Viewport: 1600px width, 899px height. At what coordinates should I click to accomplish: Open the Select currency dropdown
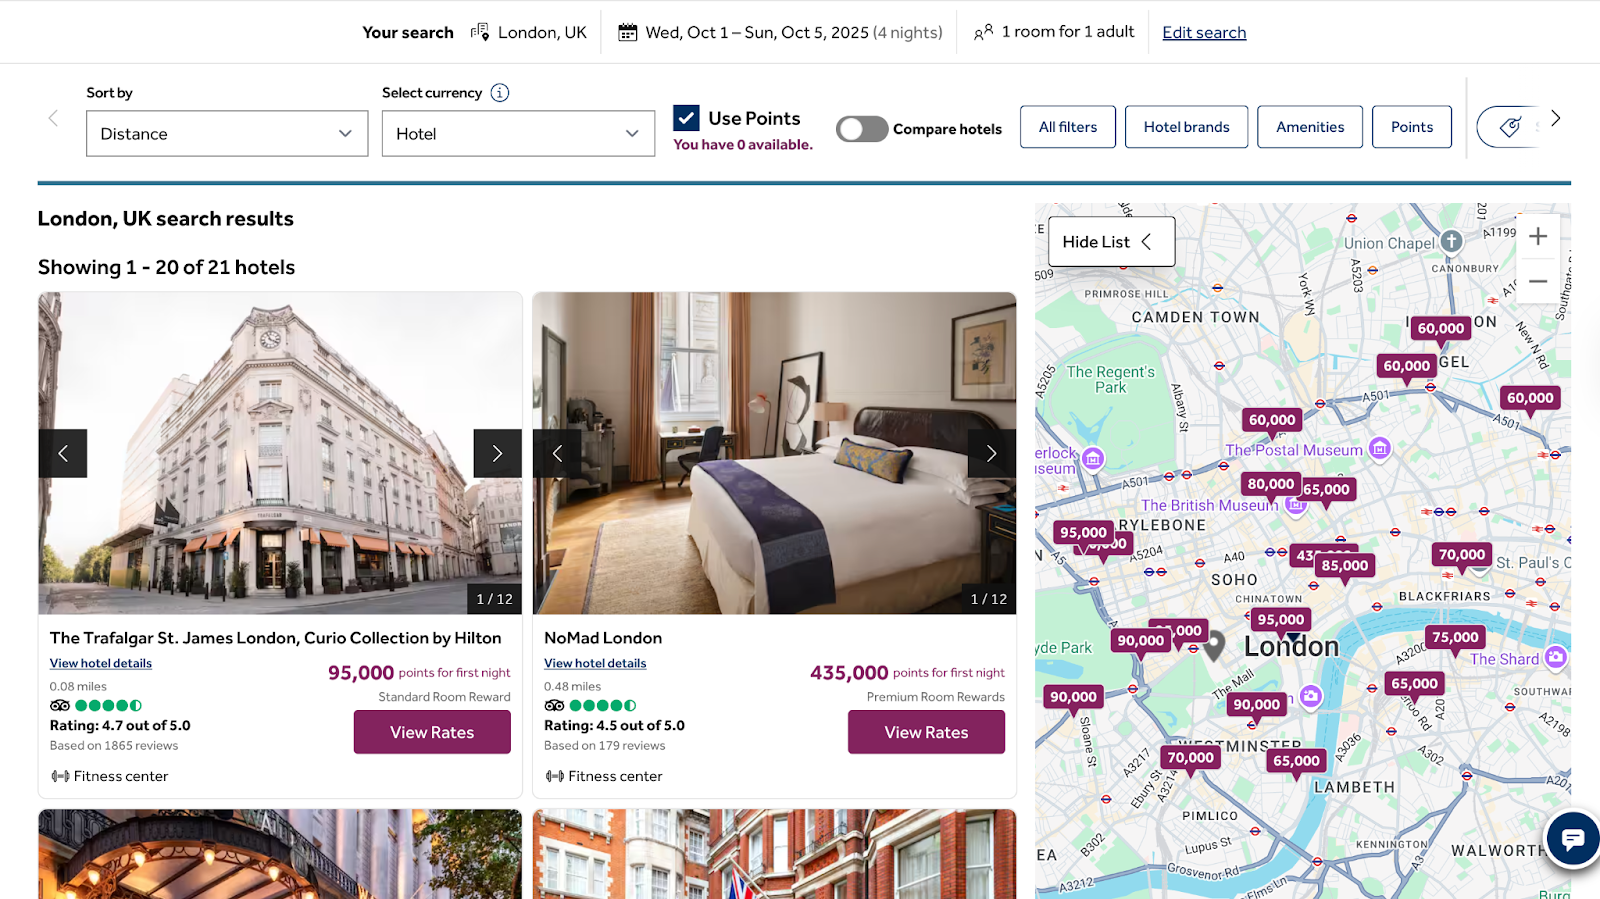tap(518, 134)
